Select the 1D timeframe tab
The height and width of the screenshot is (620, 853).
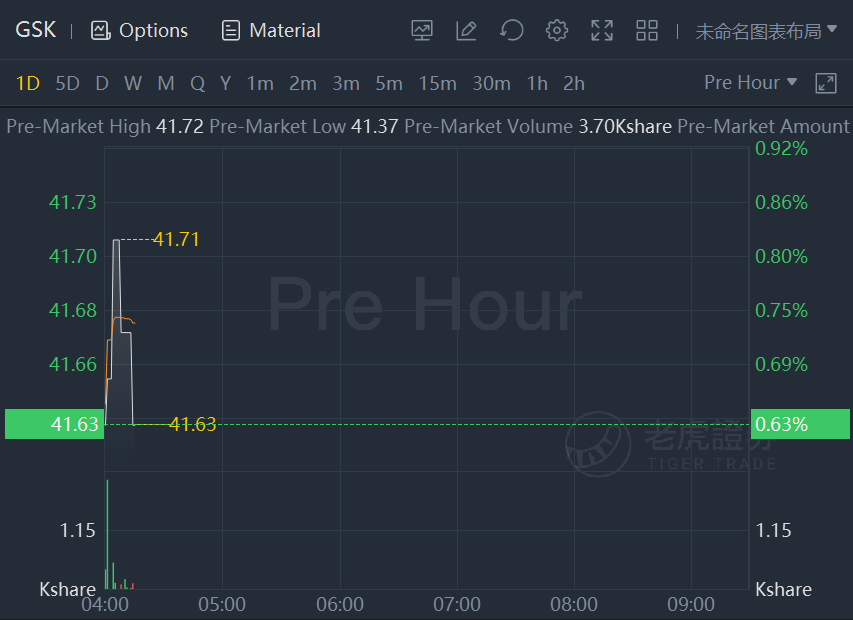(x=28, y=84)
